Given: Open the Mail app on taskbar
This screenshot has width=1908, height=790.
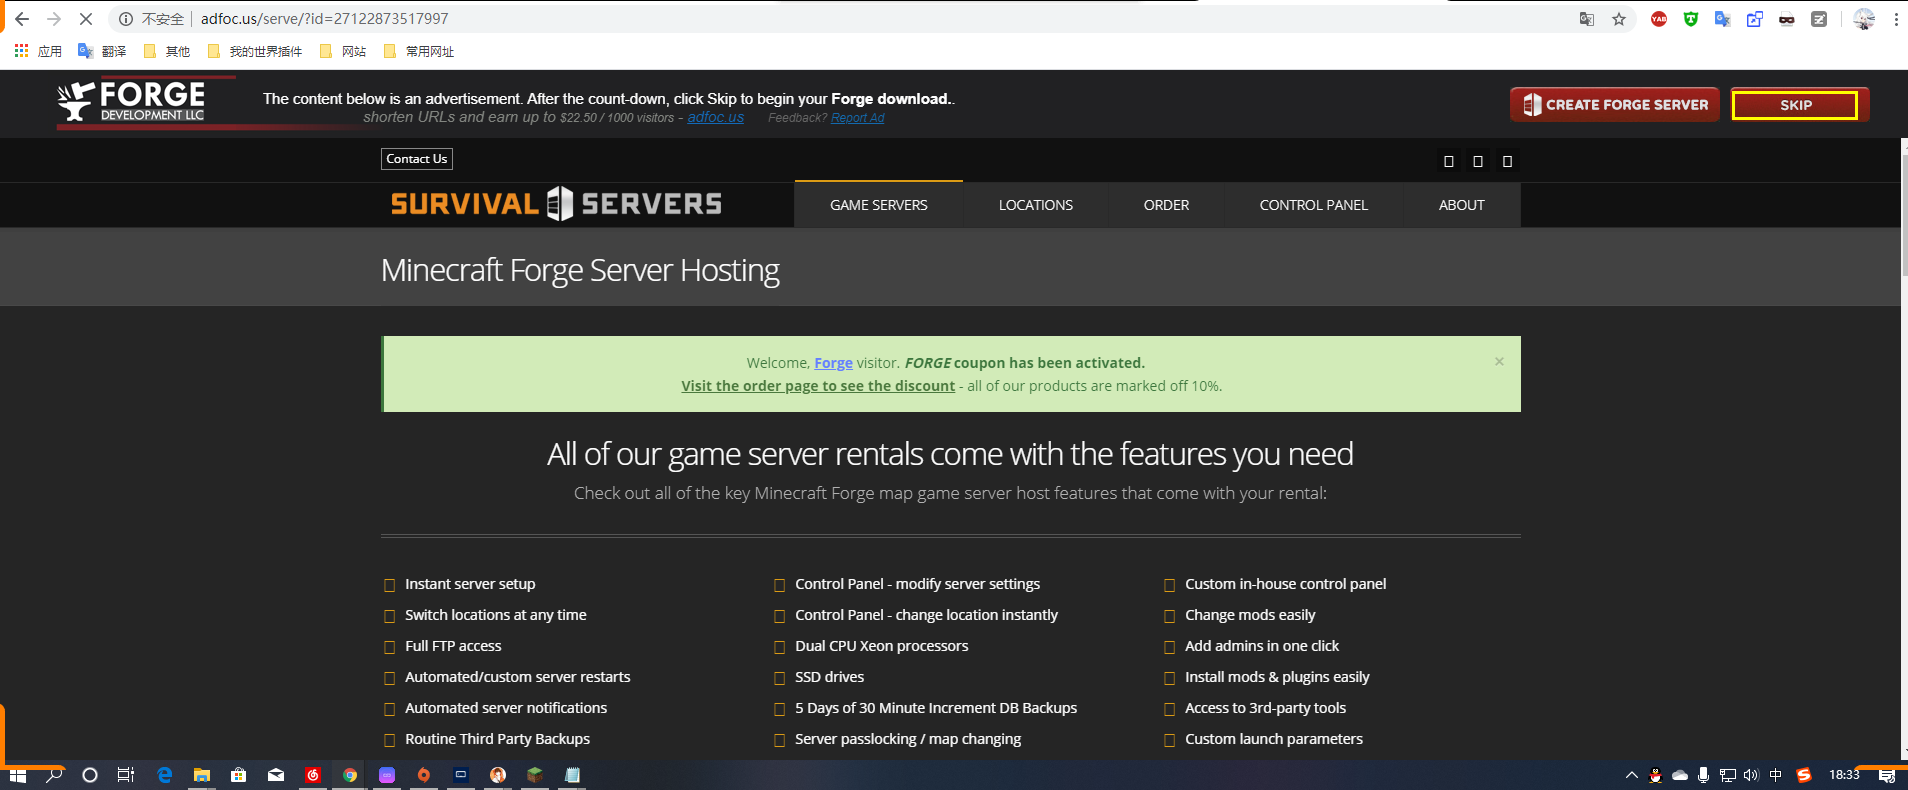Looking at the screenshot, I should click(276, 775).
